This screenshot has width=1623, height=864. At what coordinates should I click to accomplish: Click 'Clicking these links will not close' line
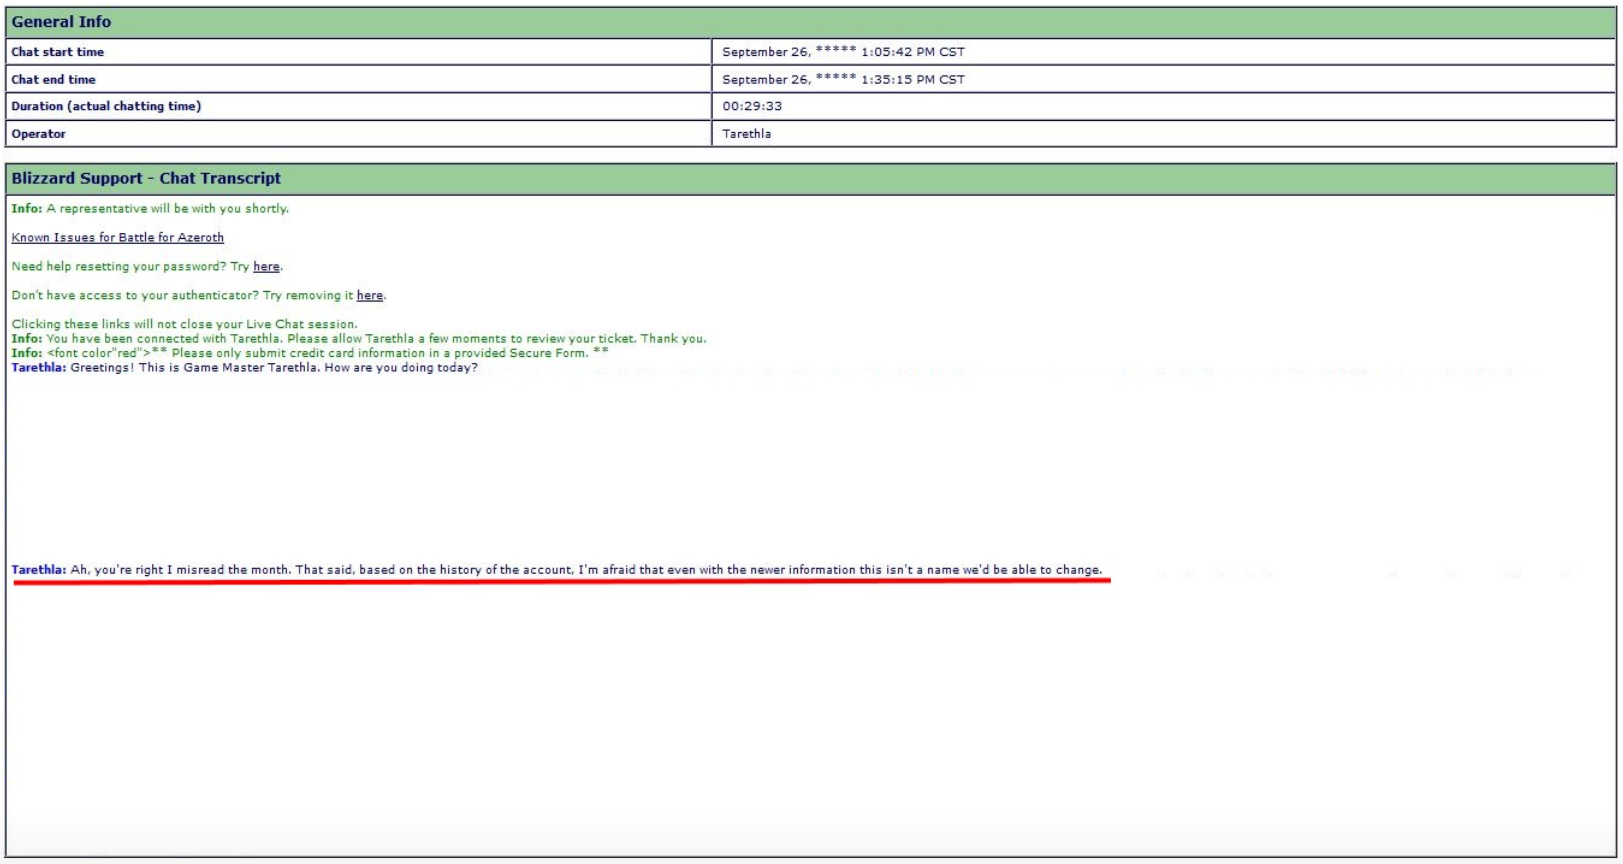click(184, 324)
